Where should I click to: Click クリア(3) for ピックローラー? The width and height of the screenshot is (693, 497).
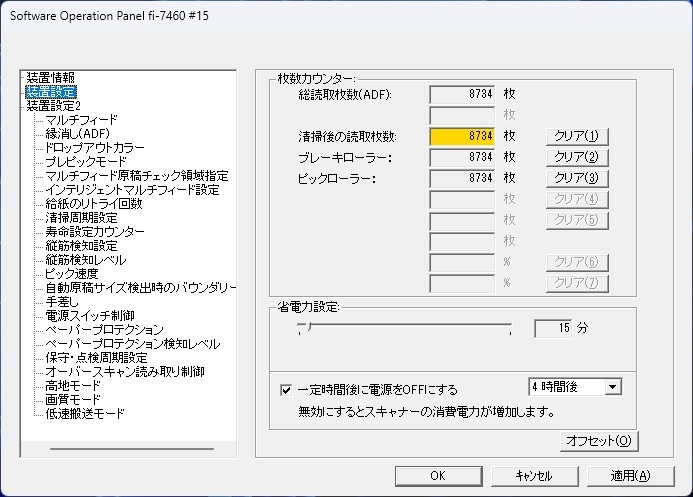pyautogui.click(x=575, y=178)
